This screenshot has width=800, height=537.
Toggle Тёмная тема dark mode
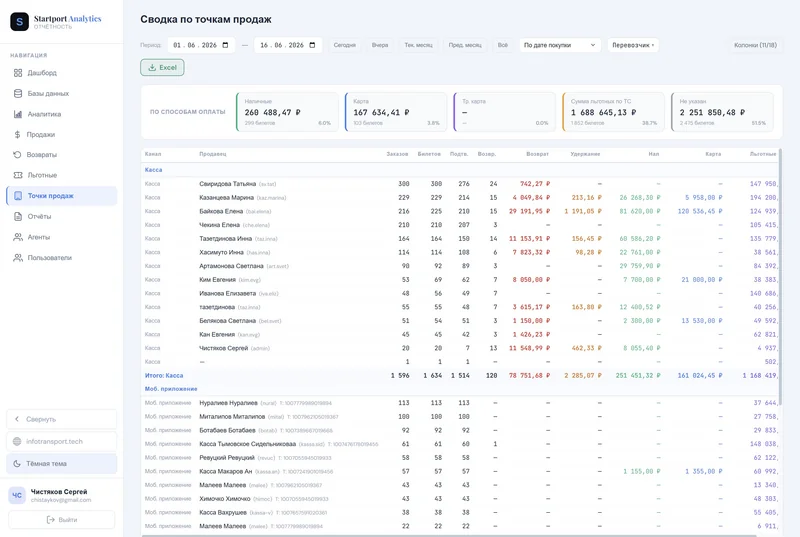point(62,464)
